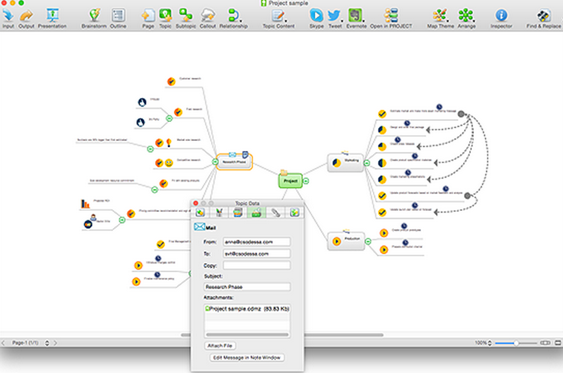Click the empty Copy field
Viewport: 563px width, 373px height.
(x=256, y=265)
